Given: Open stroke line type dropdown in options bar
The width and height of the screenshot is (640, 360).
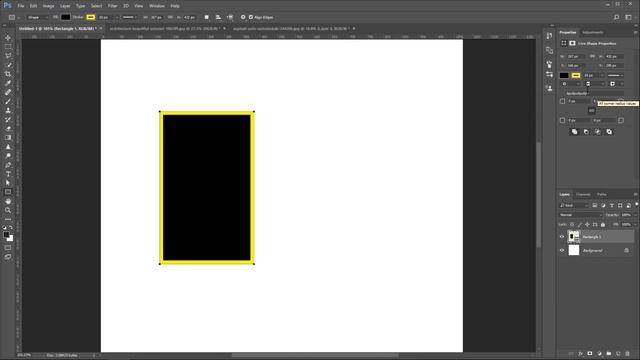Looking at the screenshot, I should pos(130,17).
